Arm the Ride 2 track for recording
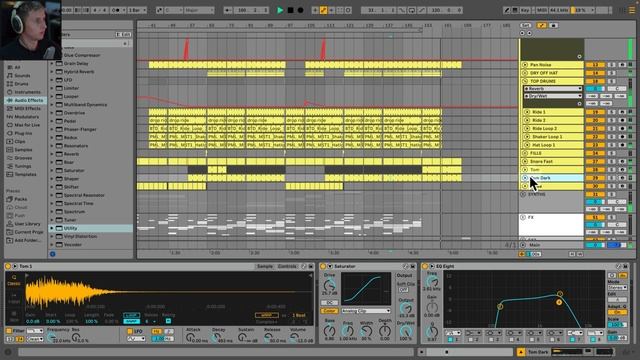 click(622, 120)
